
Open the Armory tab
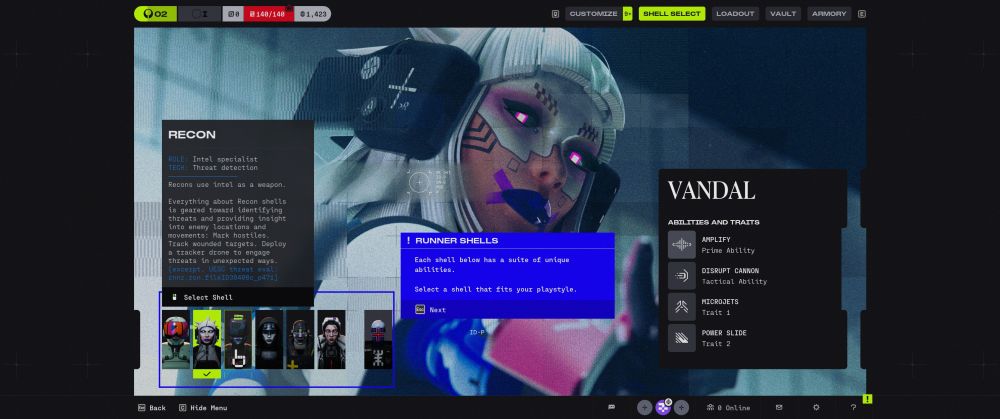click(x=829, y=14)
